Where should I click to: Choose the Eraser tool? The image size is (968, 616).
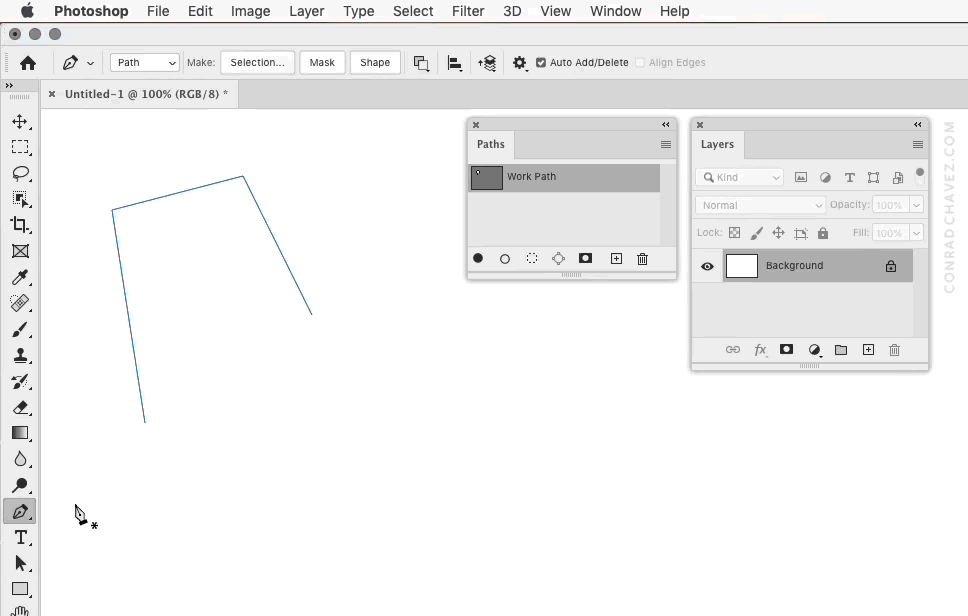coord(21,407)
